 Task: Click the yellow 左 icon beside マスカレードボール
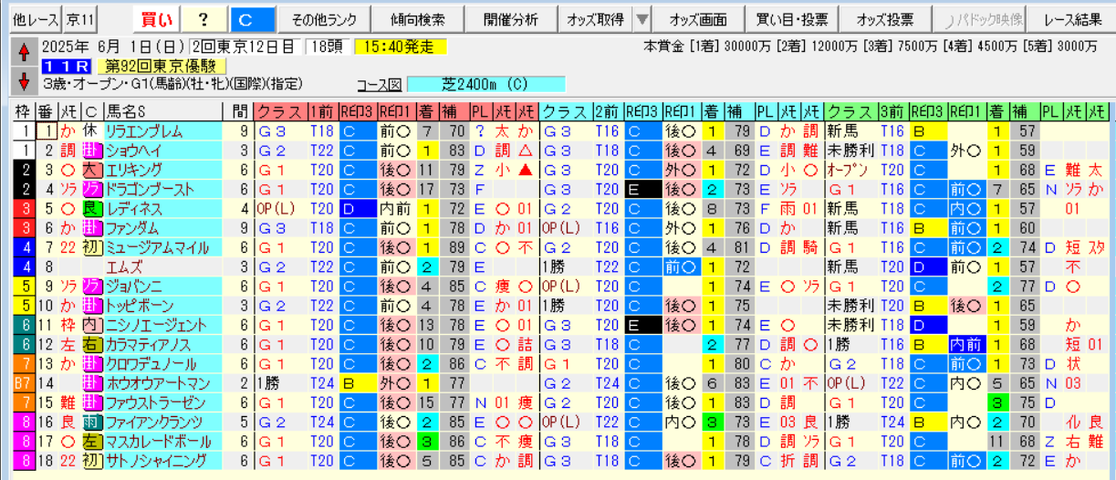pyautogui.click(x=91, y=444)
